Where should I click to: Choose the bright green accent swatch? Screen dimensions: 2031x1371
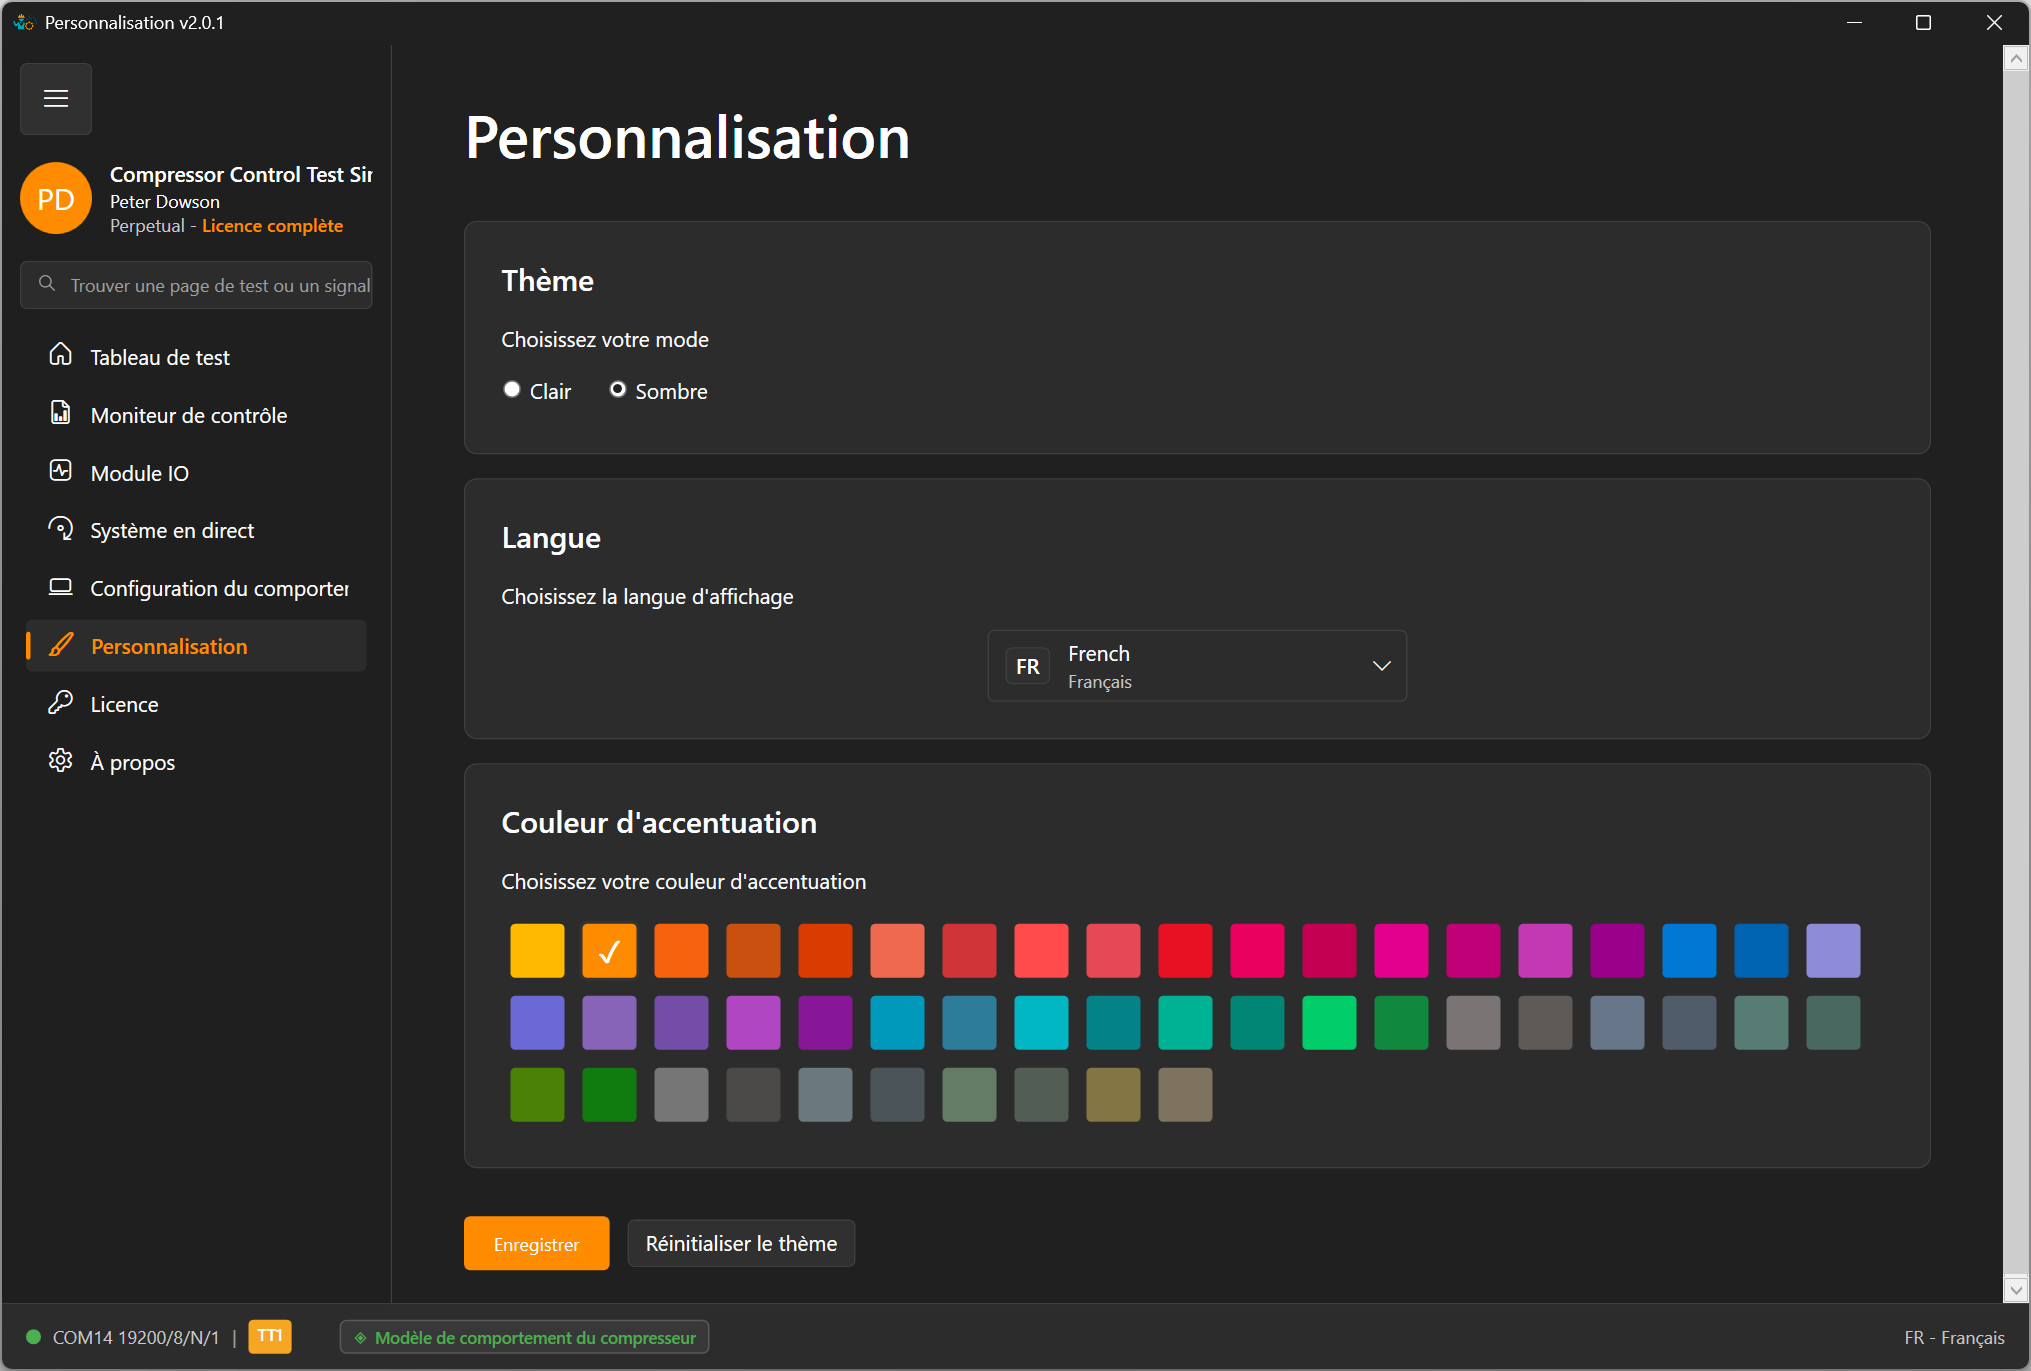(1329, 1022)
